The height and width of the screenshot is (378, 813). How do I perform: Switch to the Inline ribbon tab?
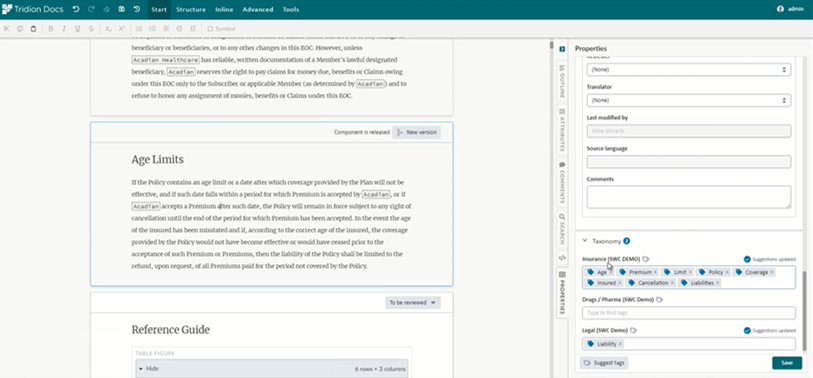pos(224,9)
